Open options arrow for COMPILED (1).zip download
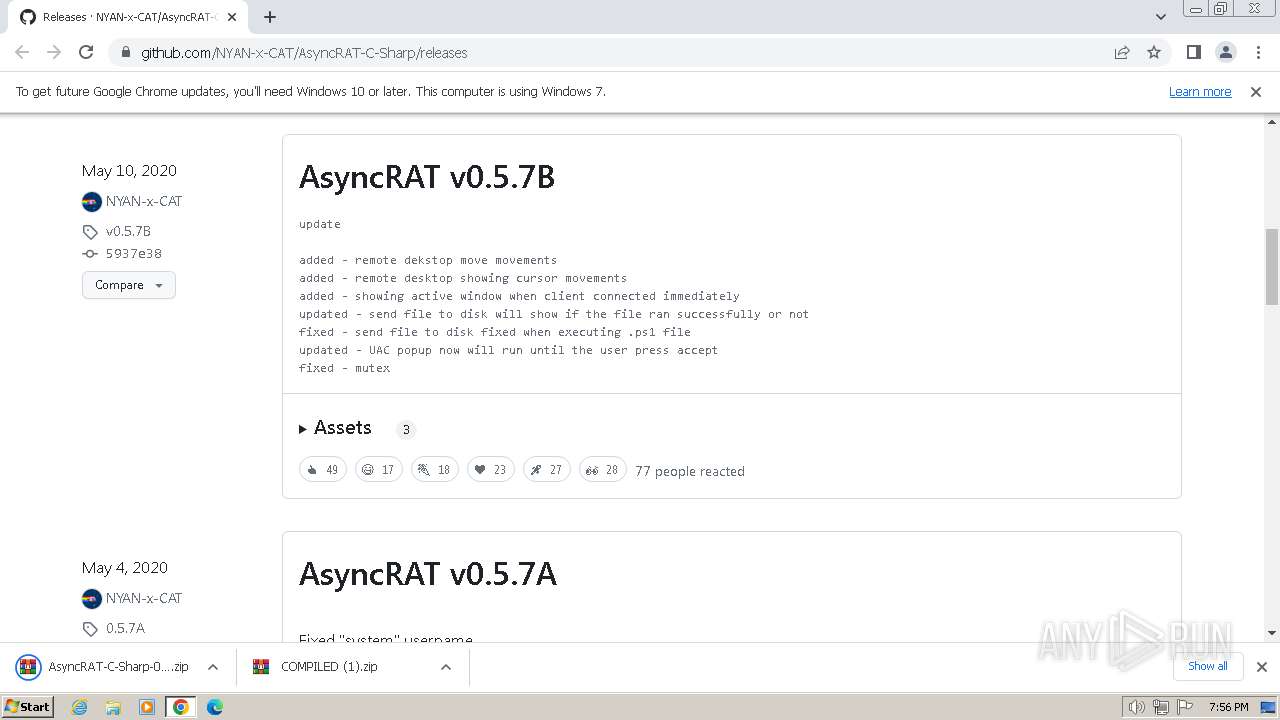This screenshot has height=720, width=1280. [446, 667]
